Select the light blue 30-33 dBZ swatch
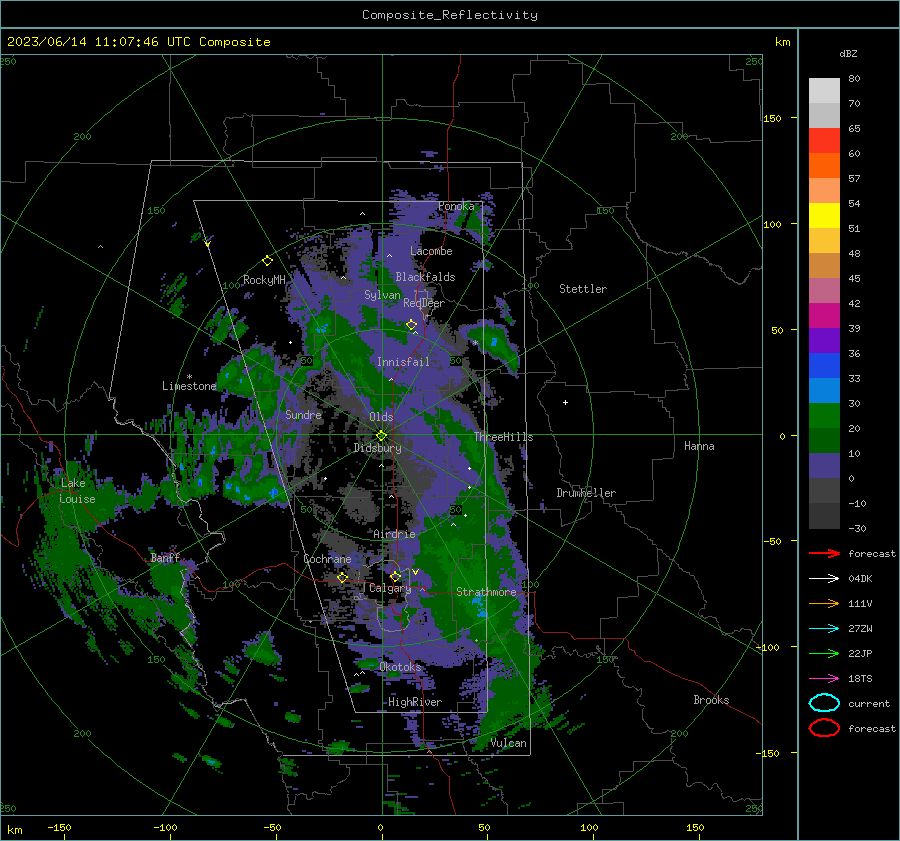900x841 pixels. [824, 390]
